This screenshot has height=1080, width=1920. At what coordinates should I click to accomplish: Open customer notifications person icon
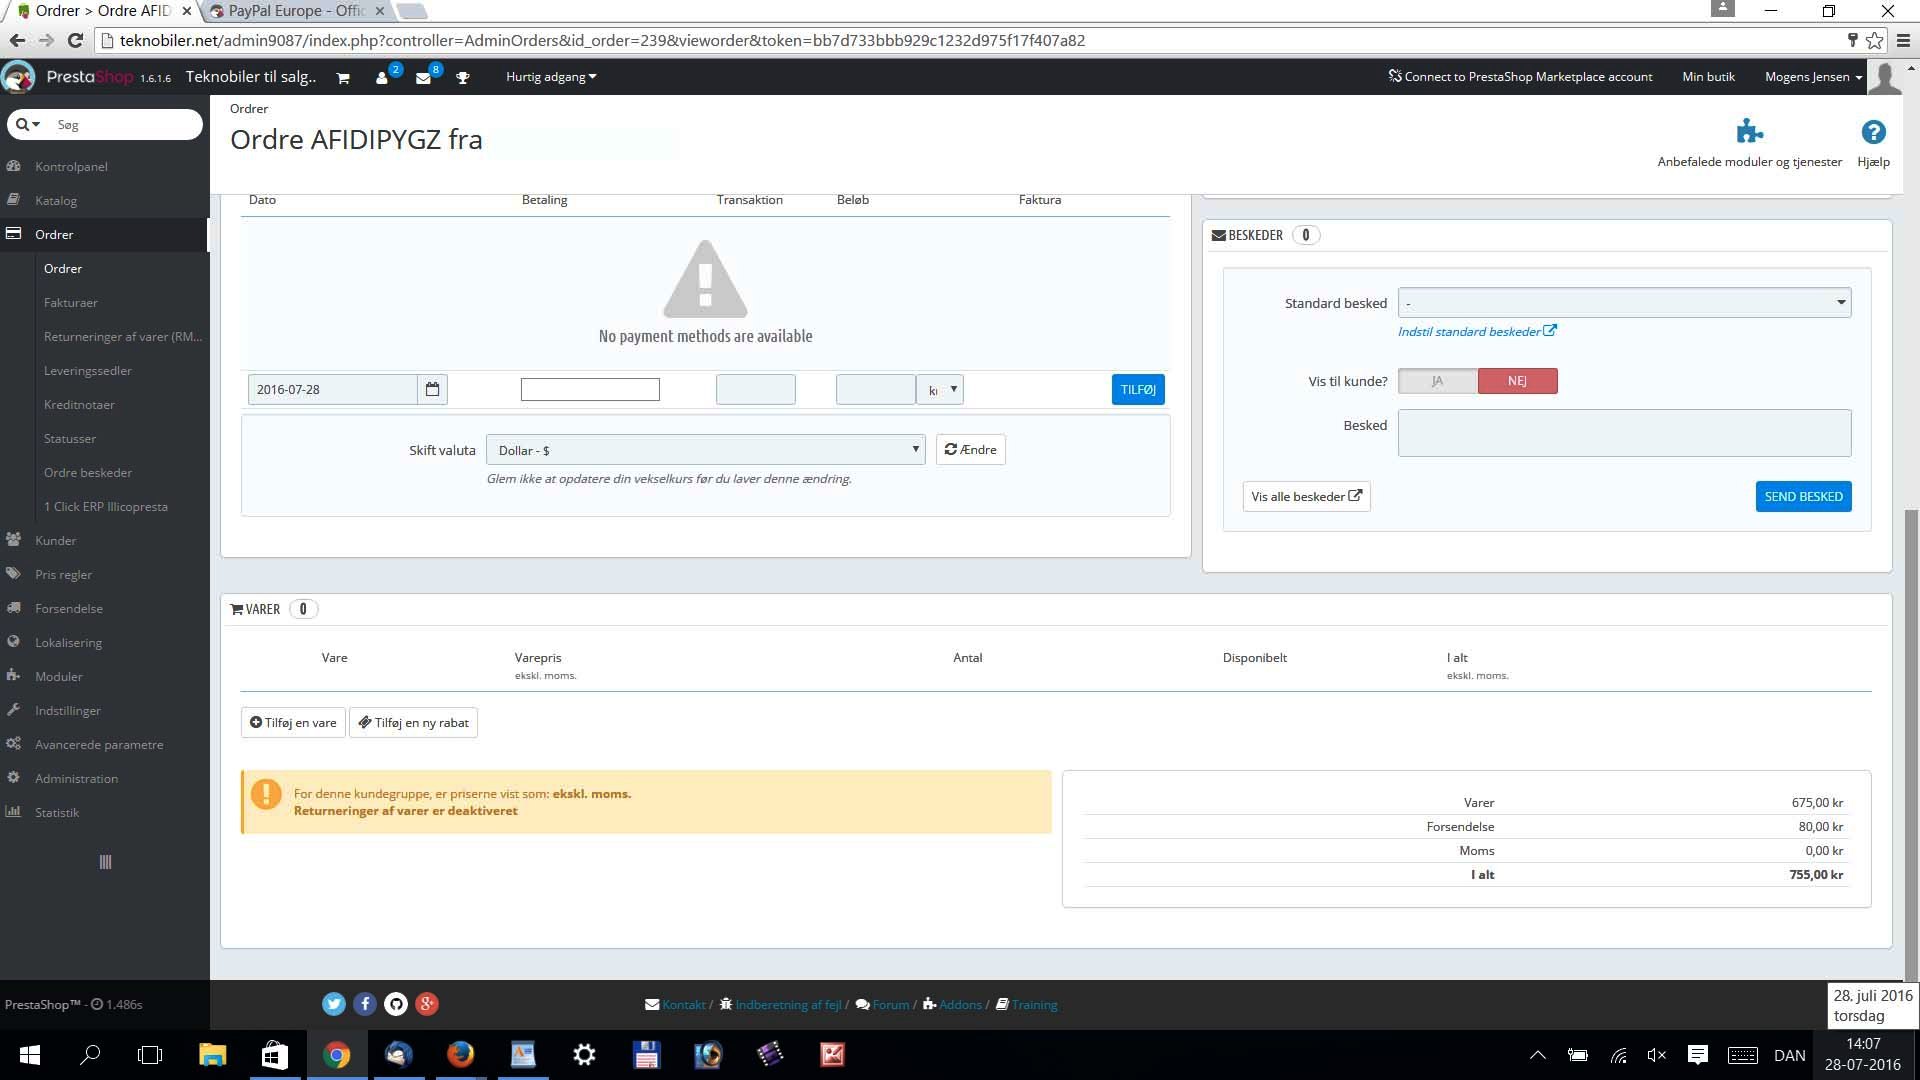click(x=382, y=78)
